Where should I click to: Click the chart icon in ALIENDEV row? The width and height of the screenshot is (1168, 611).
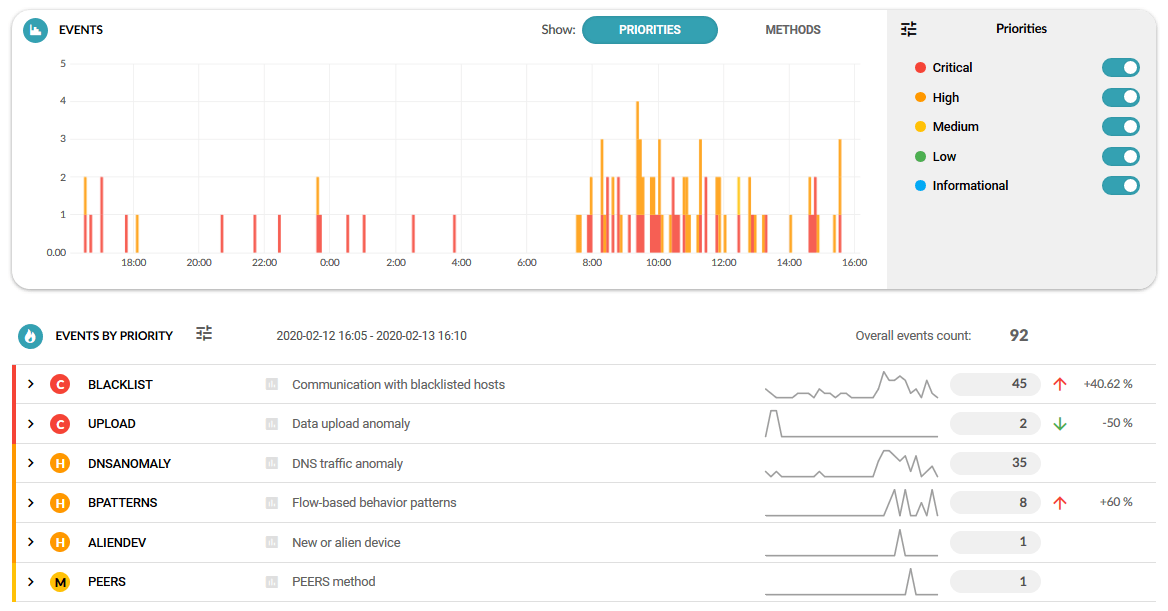[271, 543]
